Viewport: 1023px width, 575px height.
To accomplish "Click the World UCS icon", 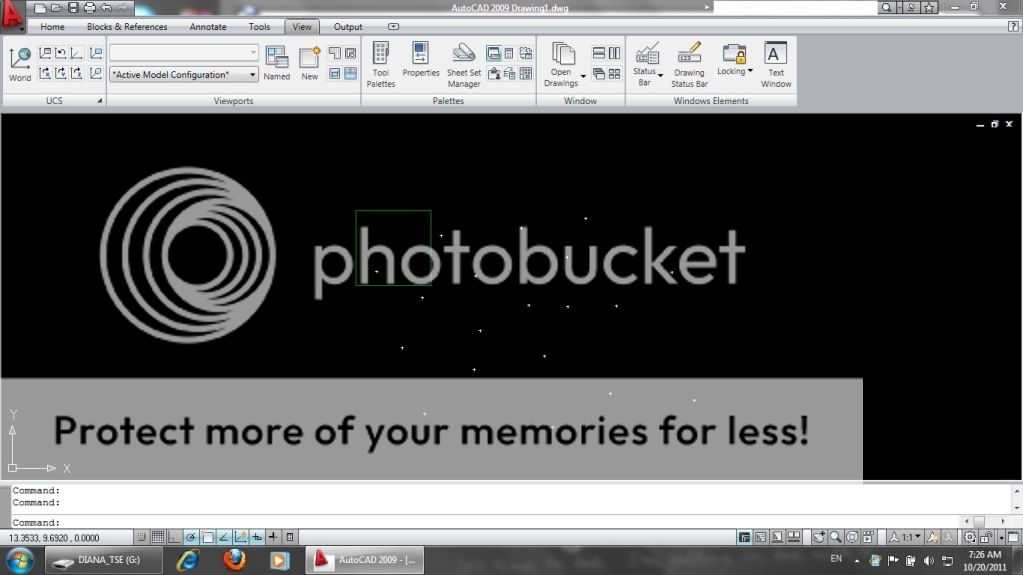I will point(20,64).
